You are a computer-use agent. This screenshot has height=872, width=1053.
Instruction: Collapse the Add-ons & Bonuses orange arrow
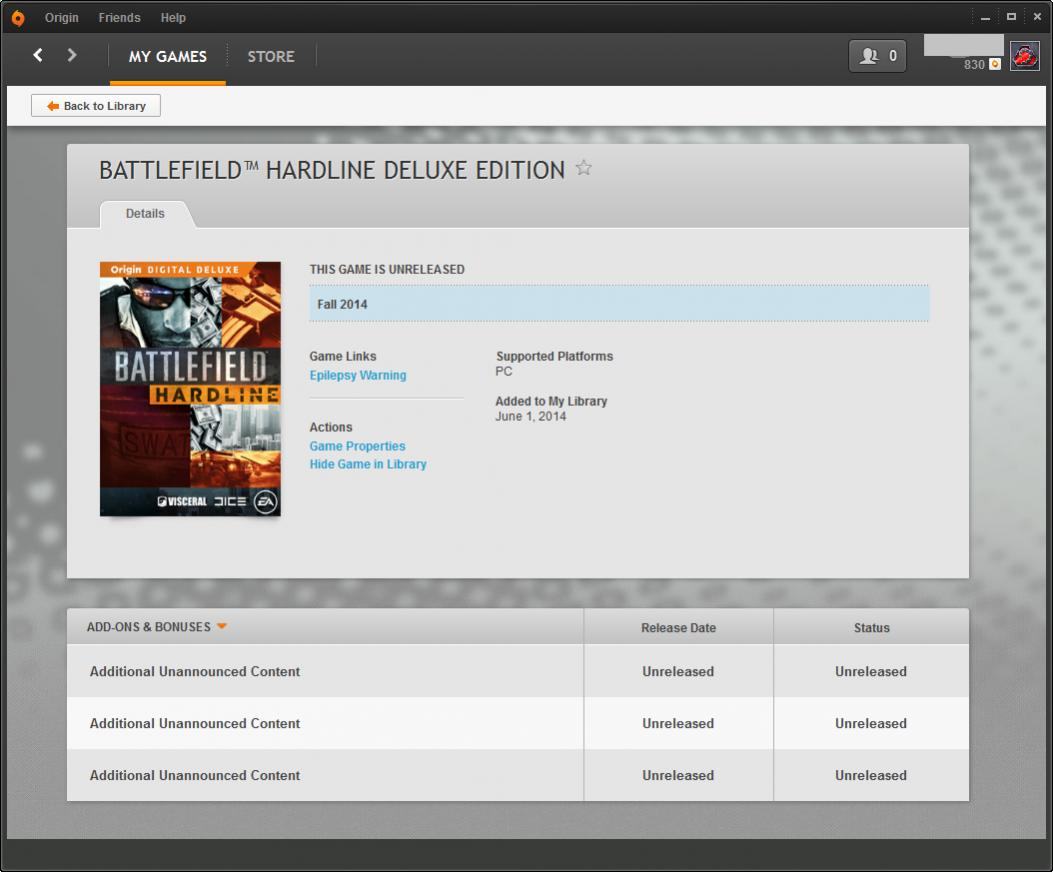coord(222,626)
